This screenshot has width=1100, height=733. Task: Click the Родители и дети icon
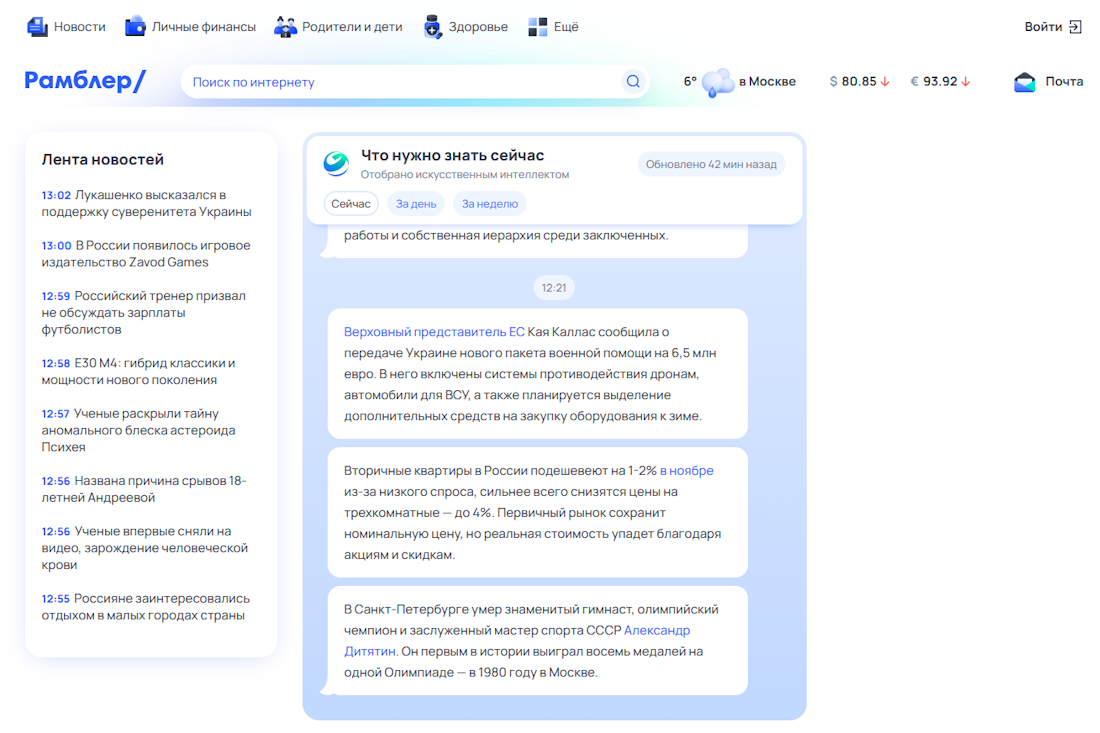[x=285, y=27]
